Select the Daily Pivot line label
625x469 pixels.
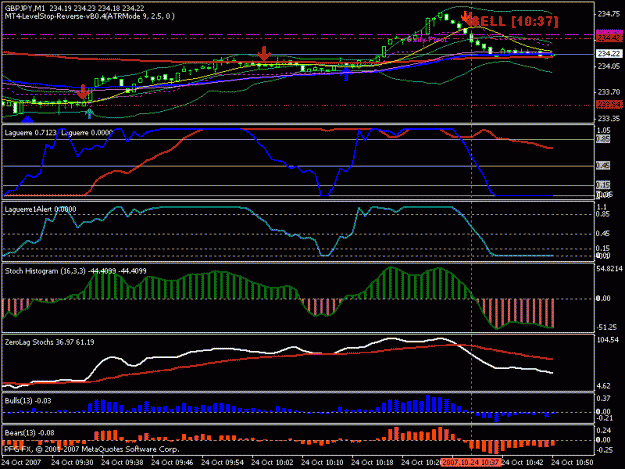pyautogui.click(x=426, y=39)
